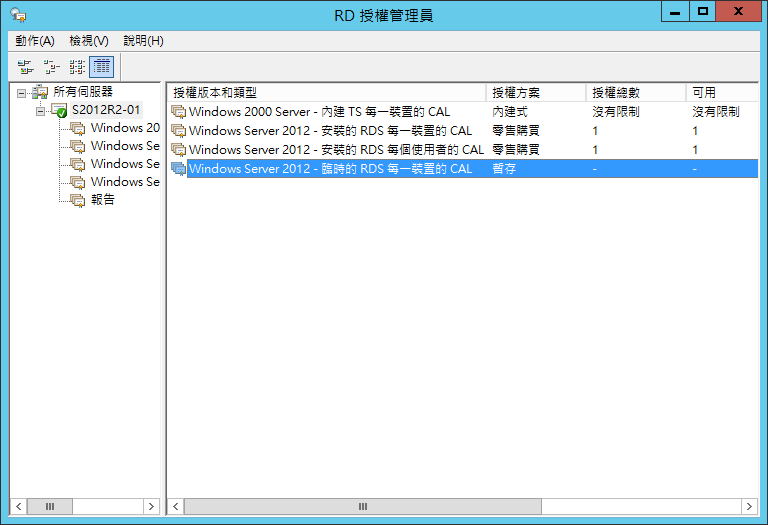Viewport: 768px width, 525px height.
Task: Click the RD licensing manager title bar icon
Action: 19,15
